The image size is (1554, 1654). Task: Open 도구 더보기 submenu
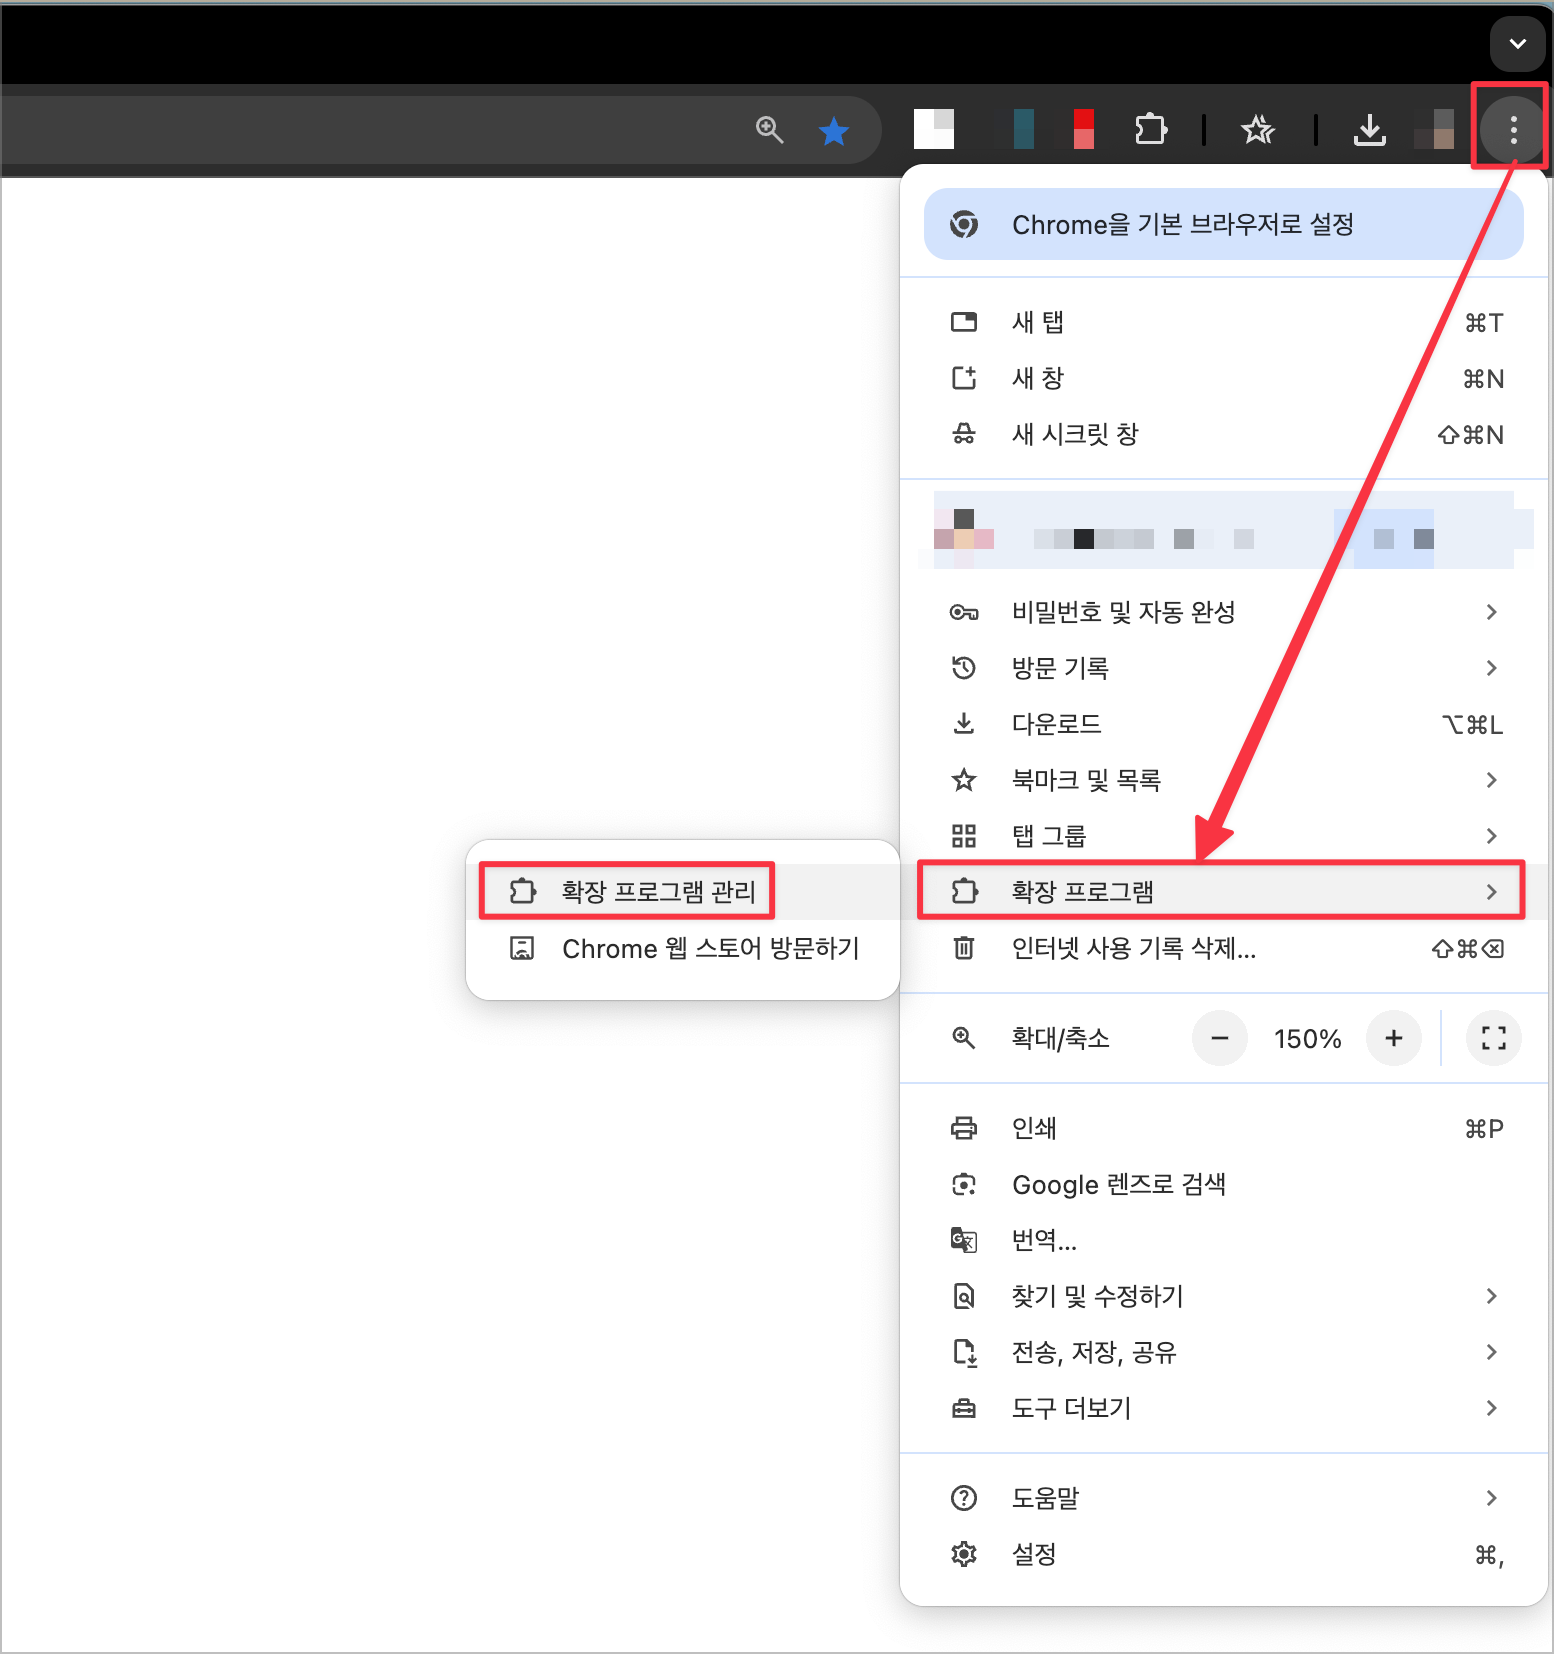[1223, 1408]
